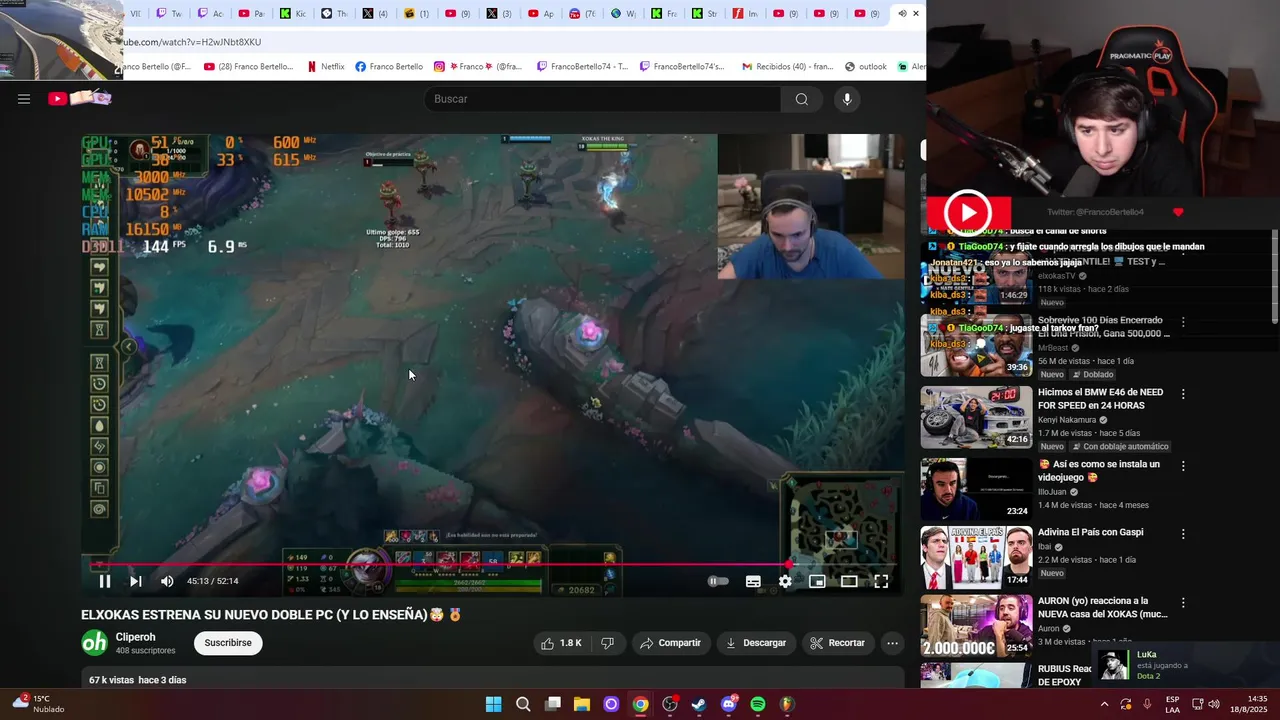Pause the video
This screenshot has width=1280, height=720.
[x=104, y=581]
